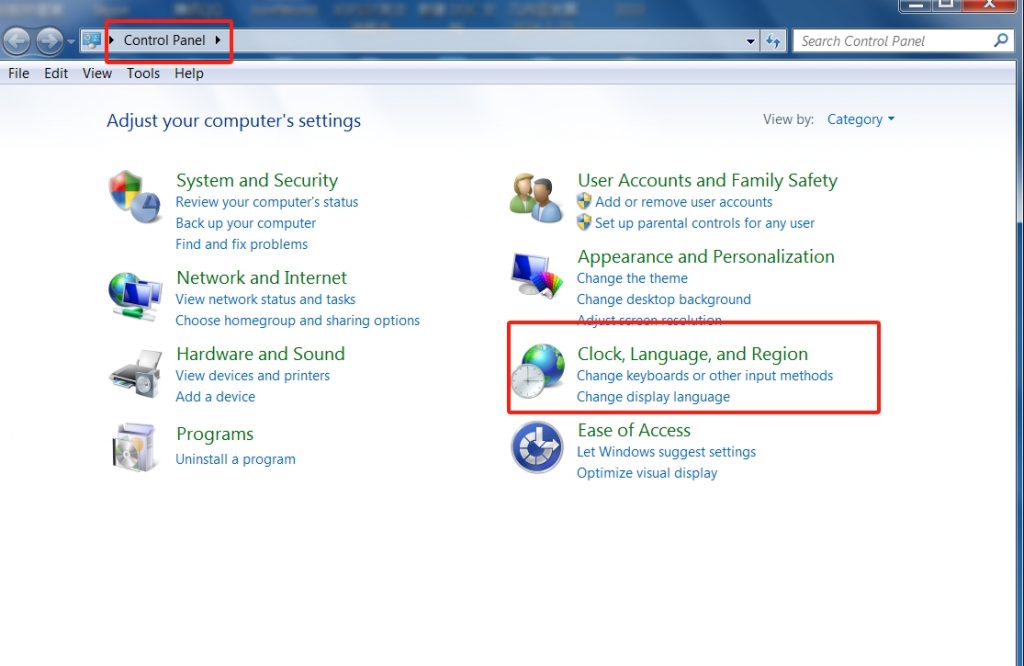Open the Clock, Language, and Region globe icon
The height and width of the screenshot is (666, 1024).
[537, 371]
